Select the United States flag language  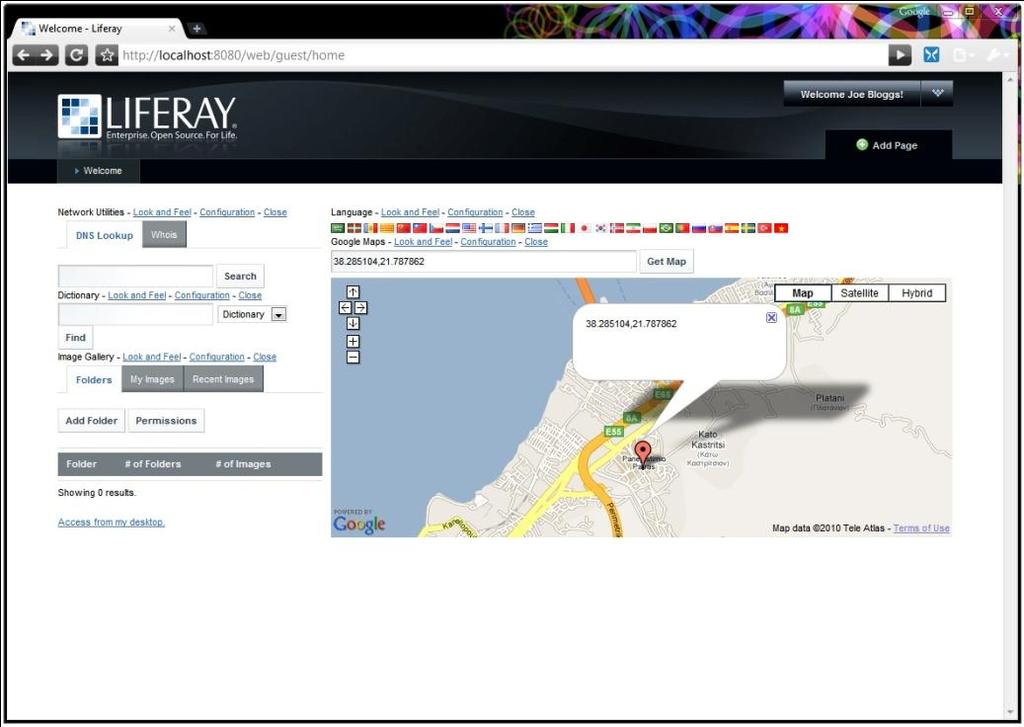[469, 228]
